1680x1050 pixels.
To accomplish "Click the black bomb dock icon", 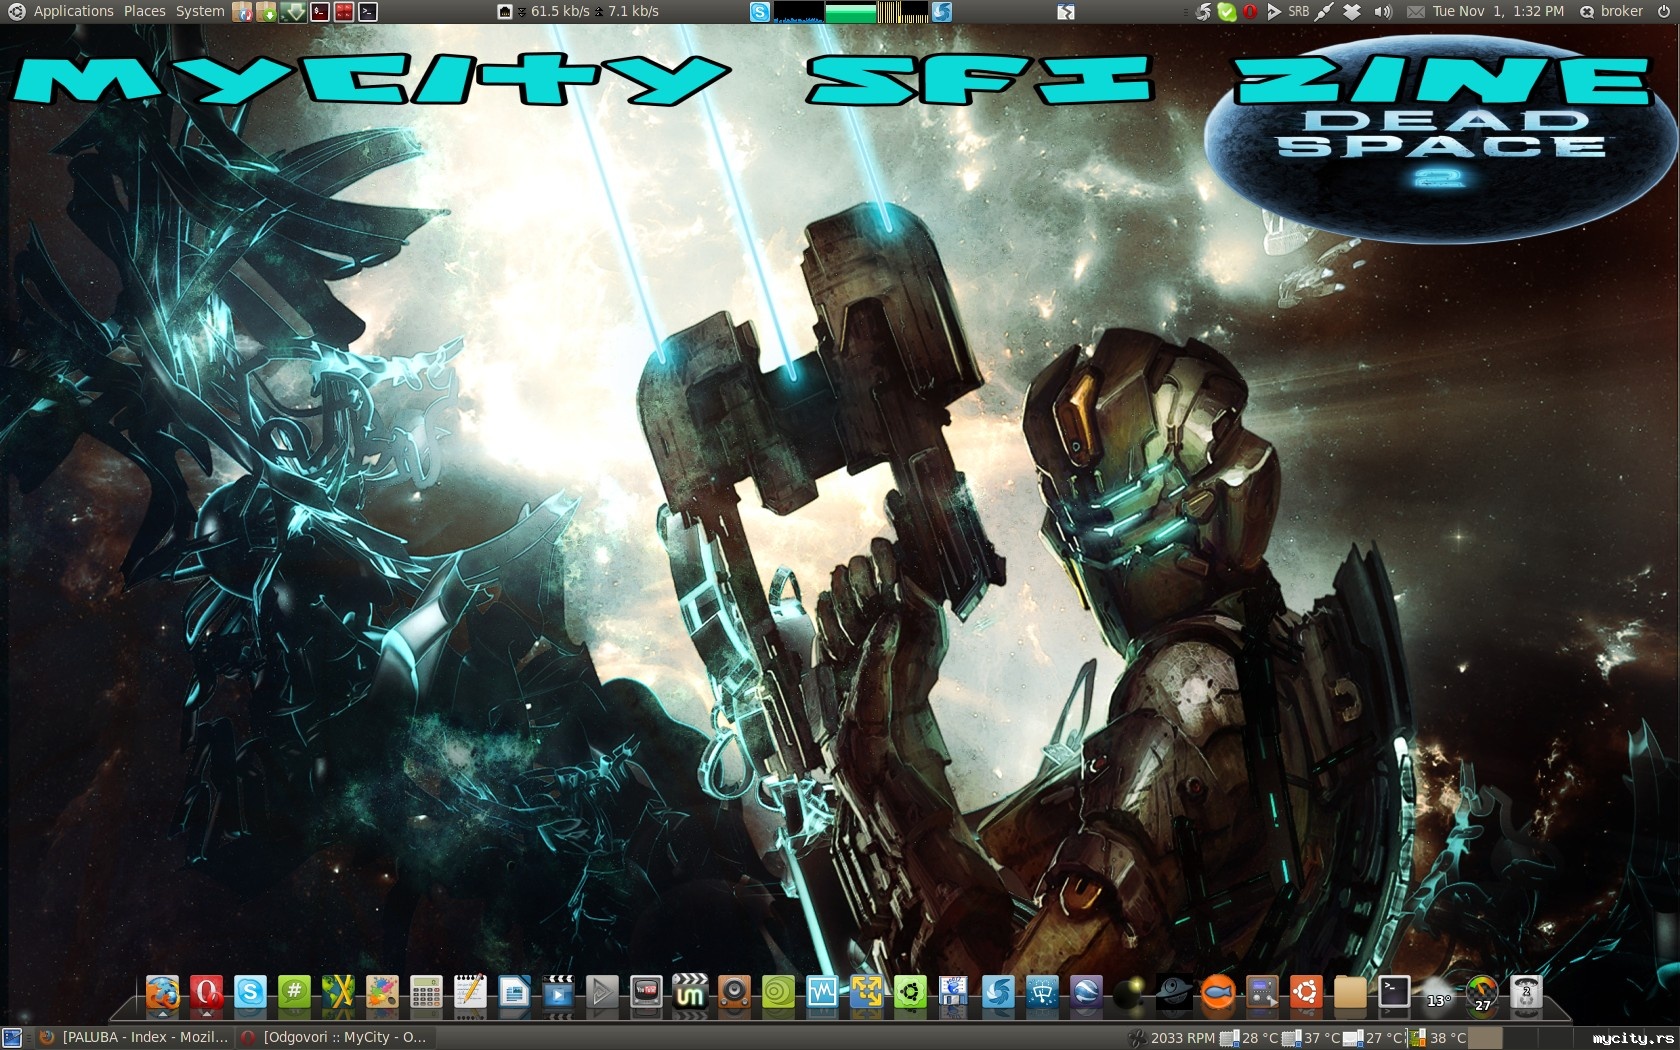I will click(x=1130, y=993).
